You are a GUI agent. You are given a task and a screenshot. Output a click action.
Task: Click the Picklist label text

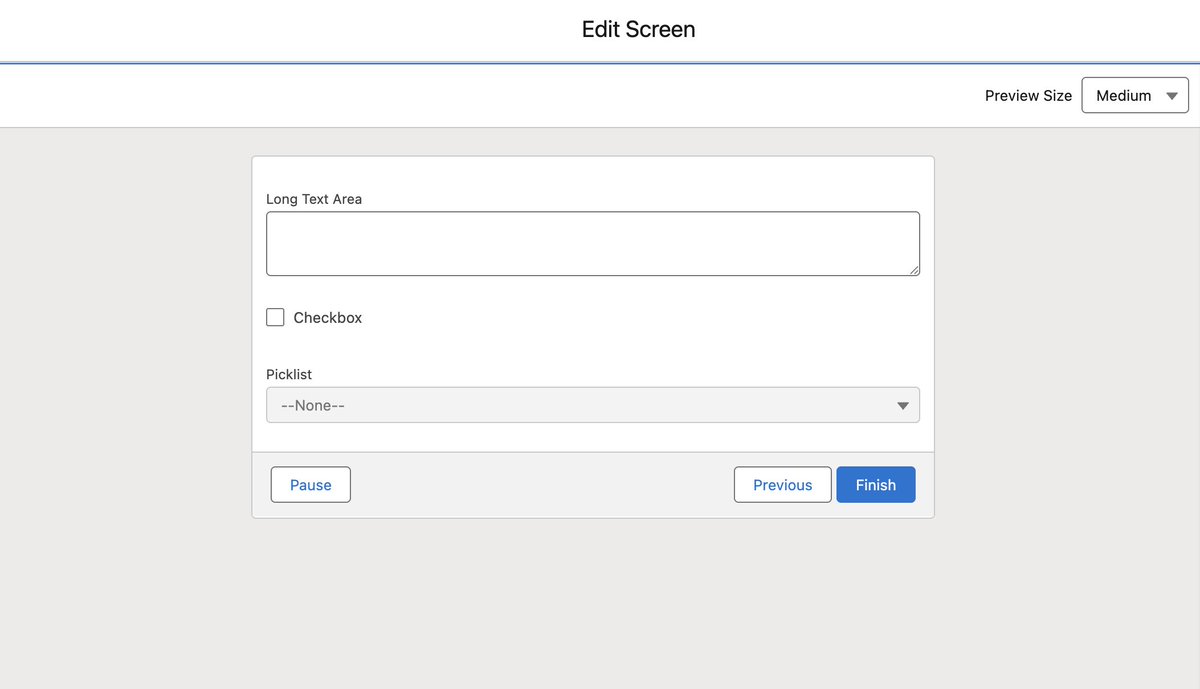click(x=289, y=374)
